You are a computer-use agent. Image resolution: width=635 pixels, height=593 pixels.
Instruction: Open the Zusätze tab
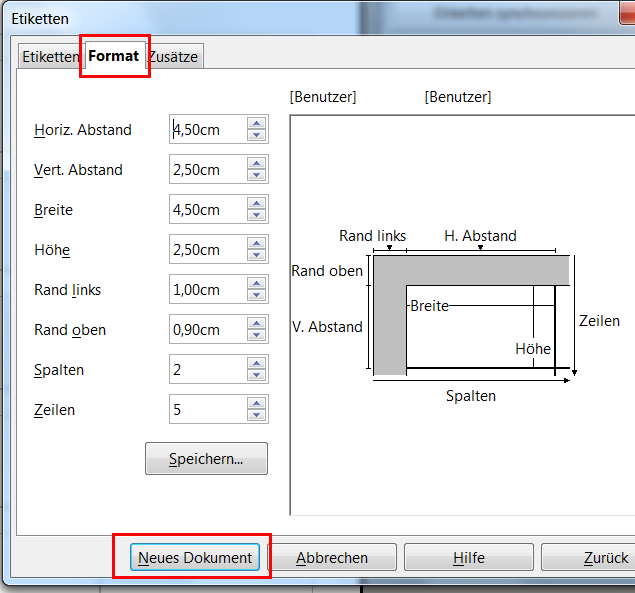[x=175, y=57]
